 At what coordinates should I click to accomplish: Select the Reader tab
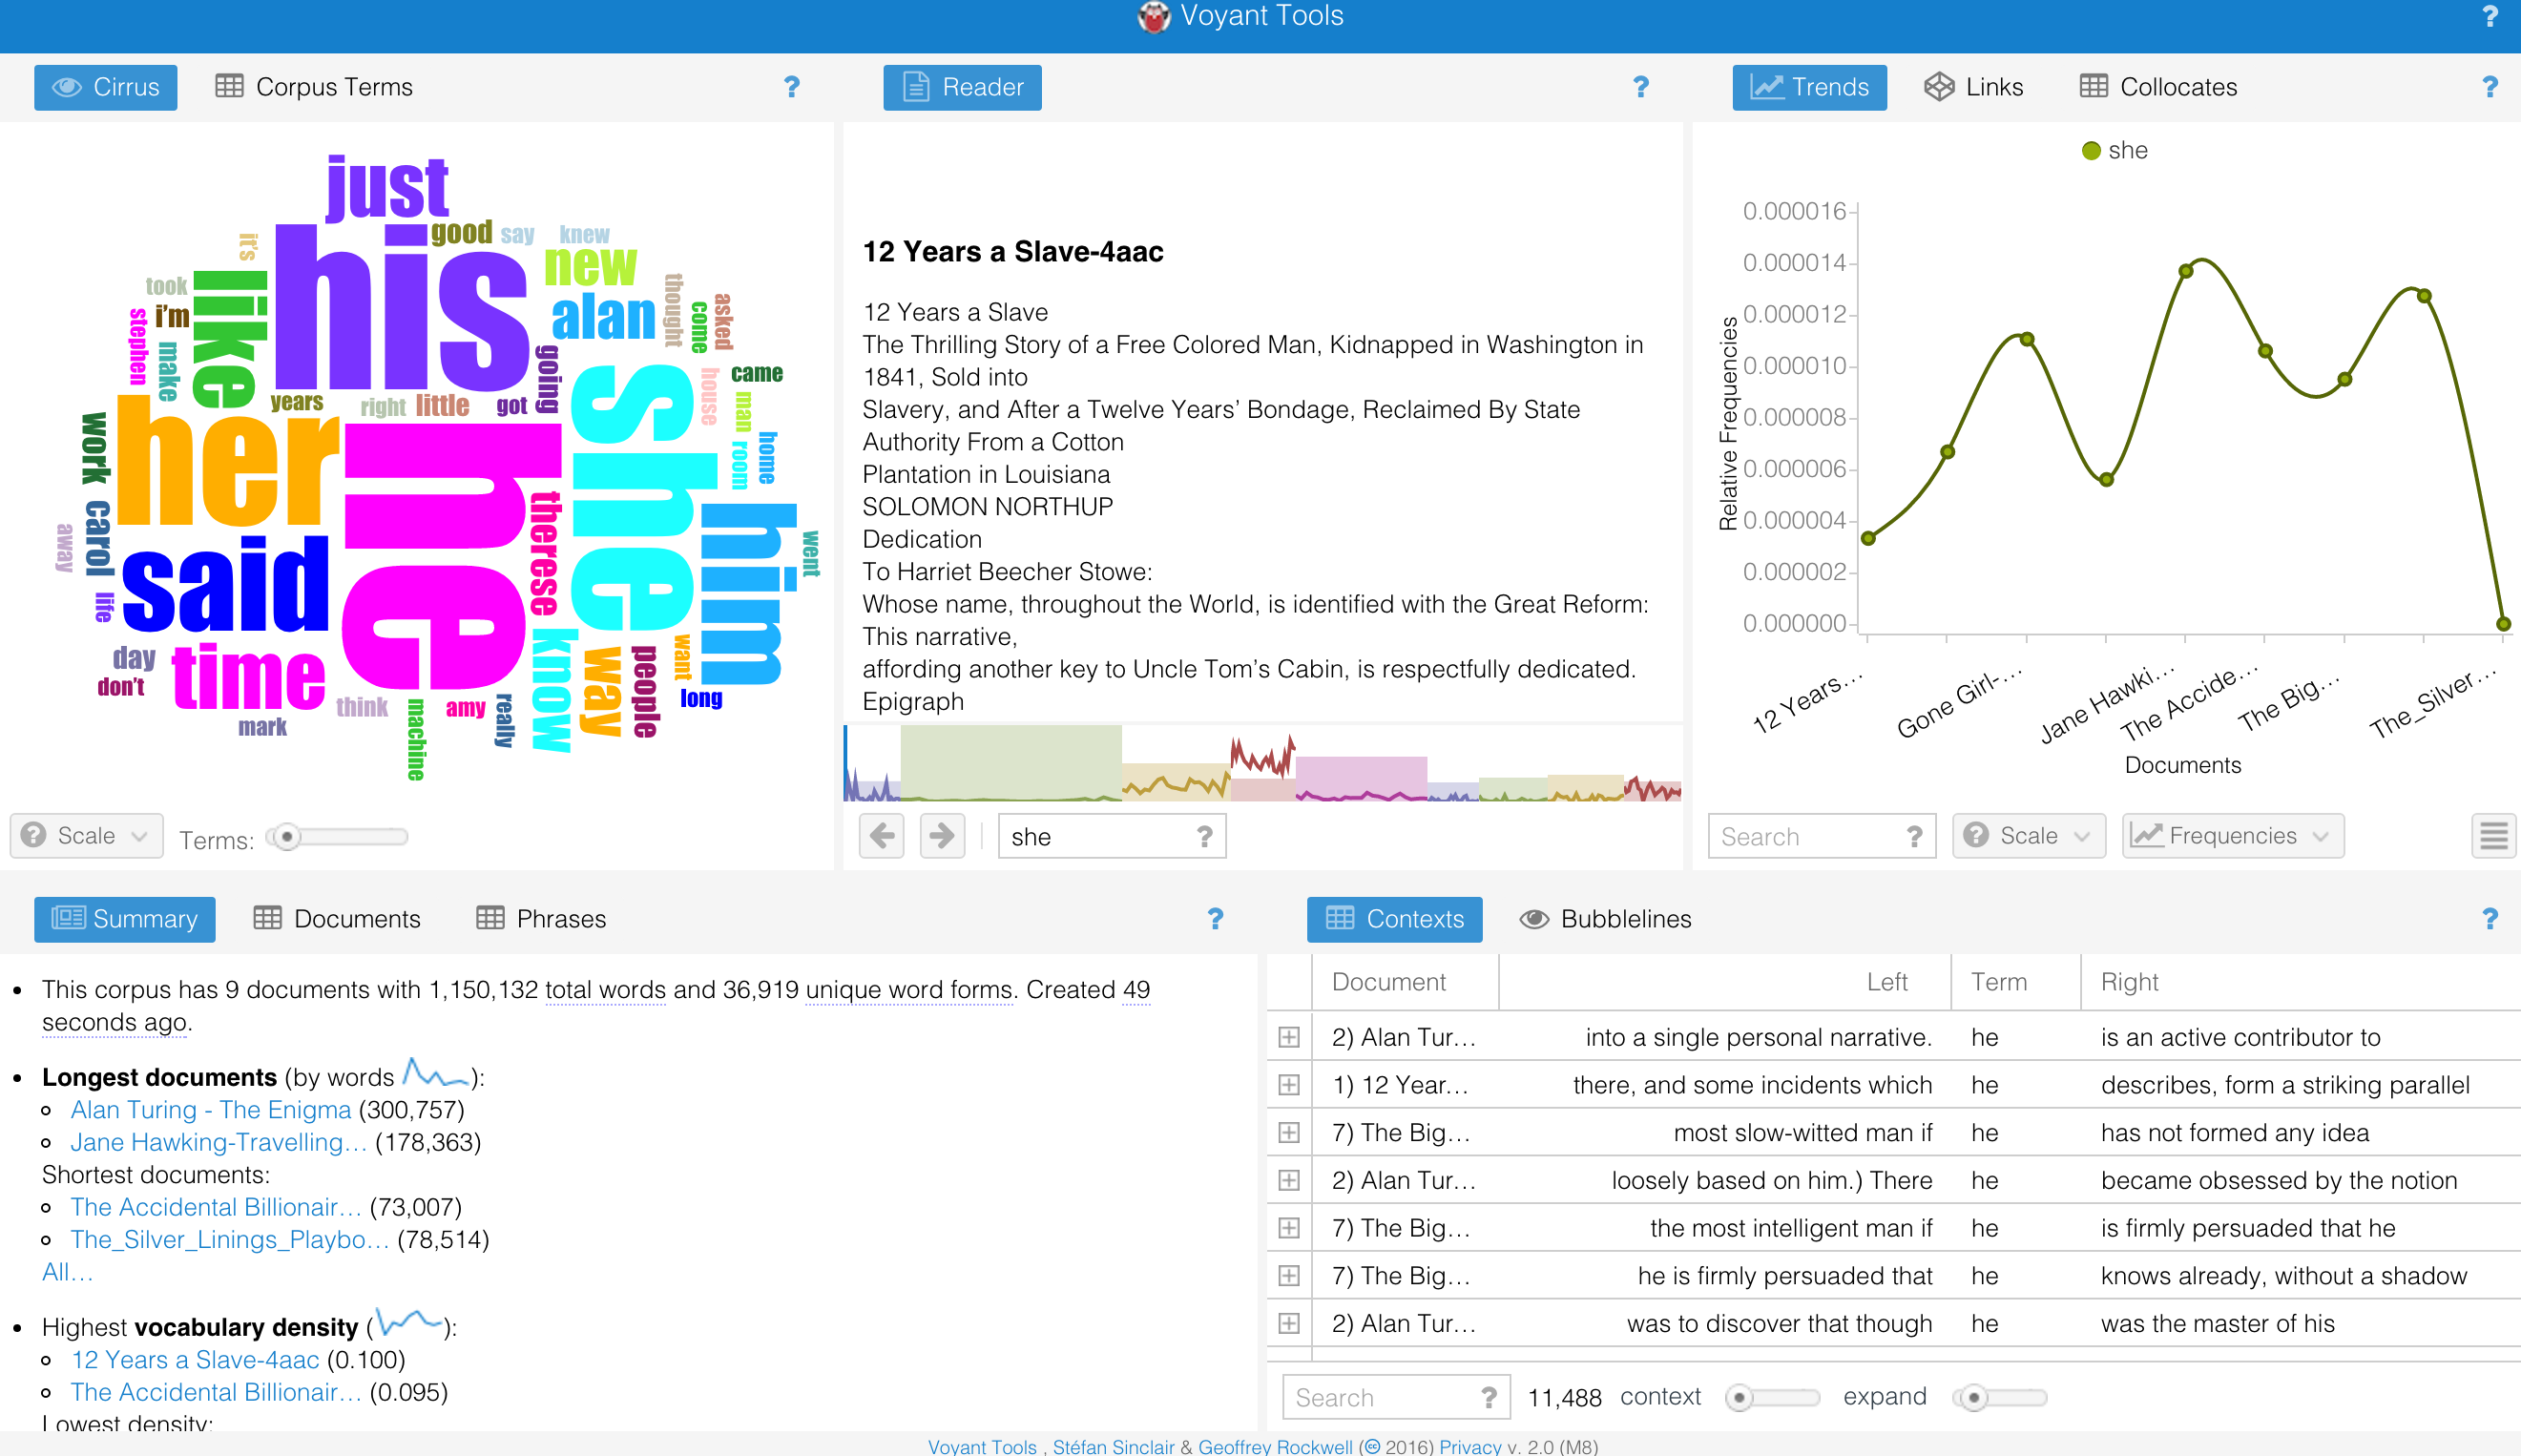coord(962,87)
